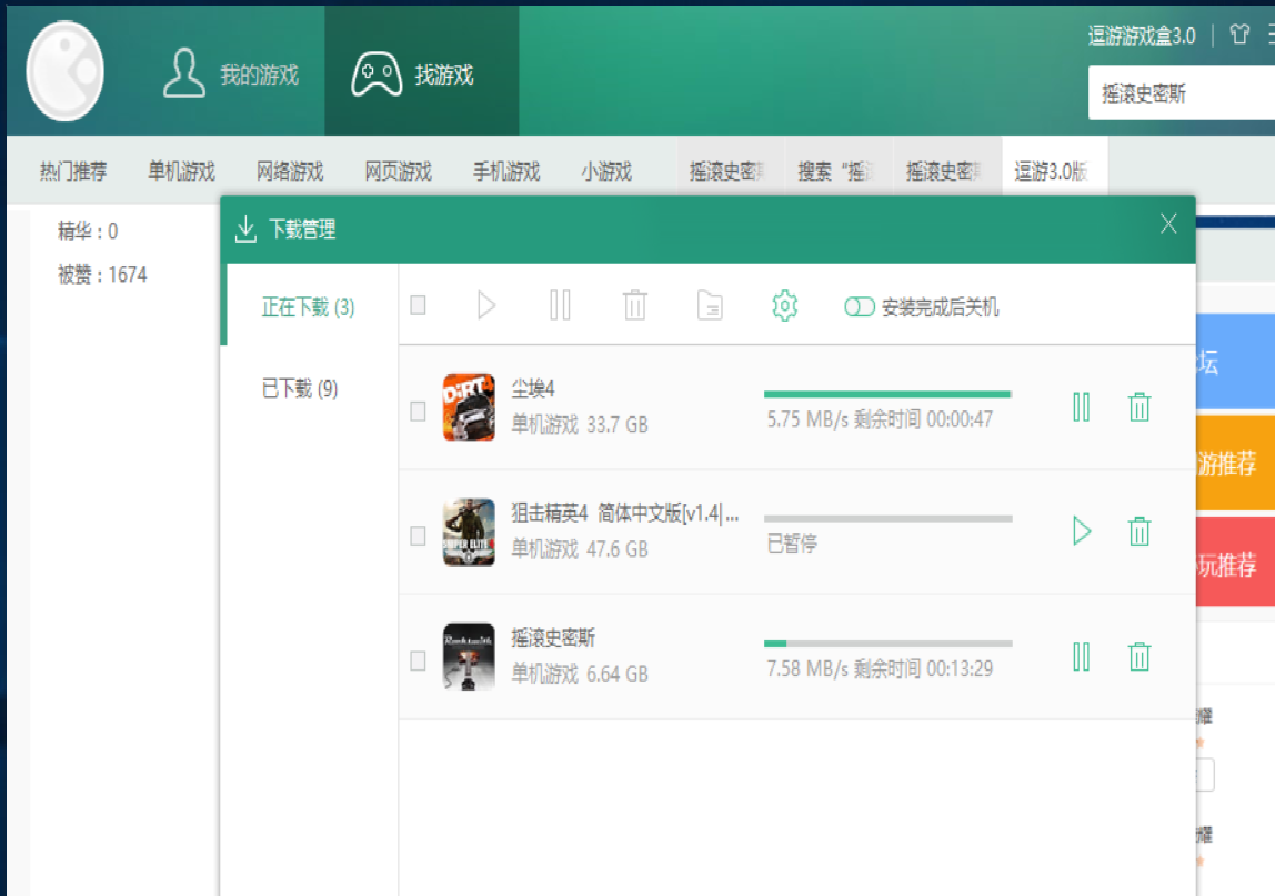The image size is (1275, 896).
Task: Click the 狙击精英4 game thumbnail
Action: pos(468,532)
